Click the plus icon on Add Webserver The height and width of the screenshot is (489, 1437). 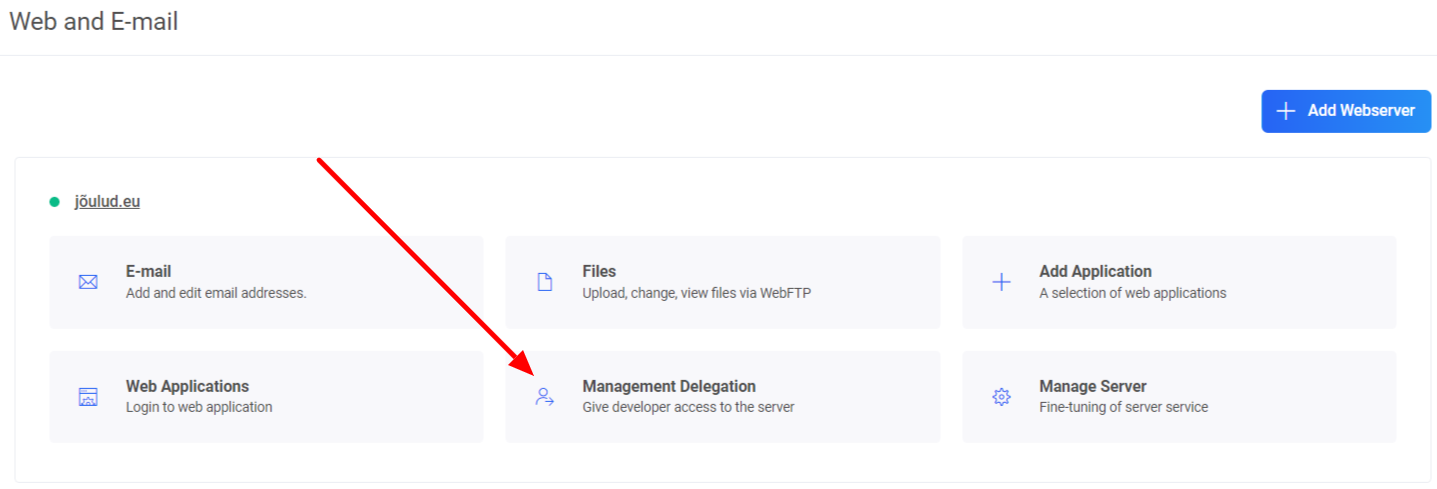click(1287, 111)
